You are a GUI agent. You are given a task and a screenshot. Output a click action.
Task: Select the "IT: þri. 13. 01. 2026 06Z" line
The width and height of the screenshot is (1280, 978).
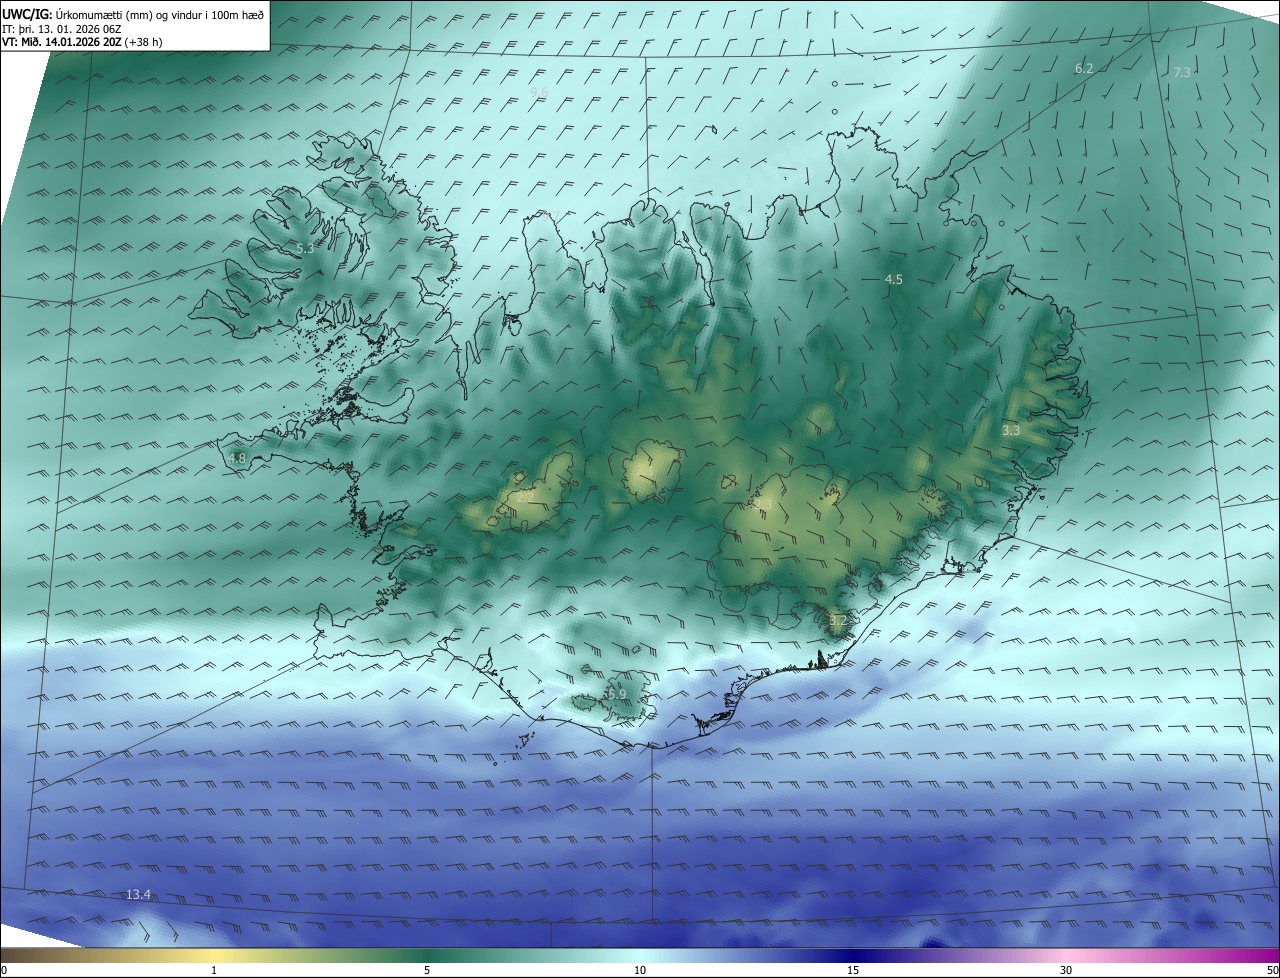coord(62,29)
